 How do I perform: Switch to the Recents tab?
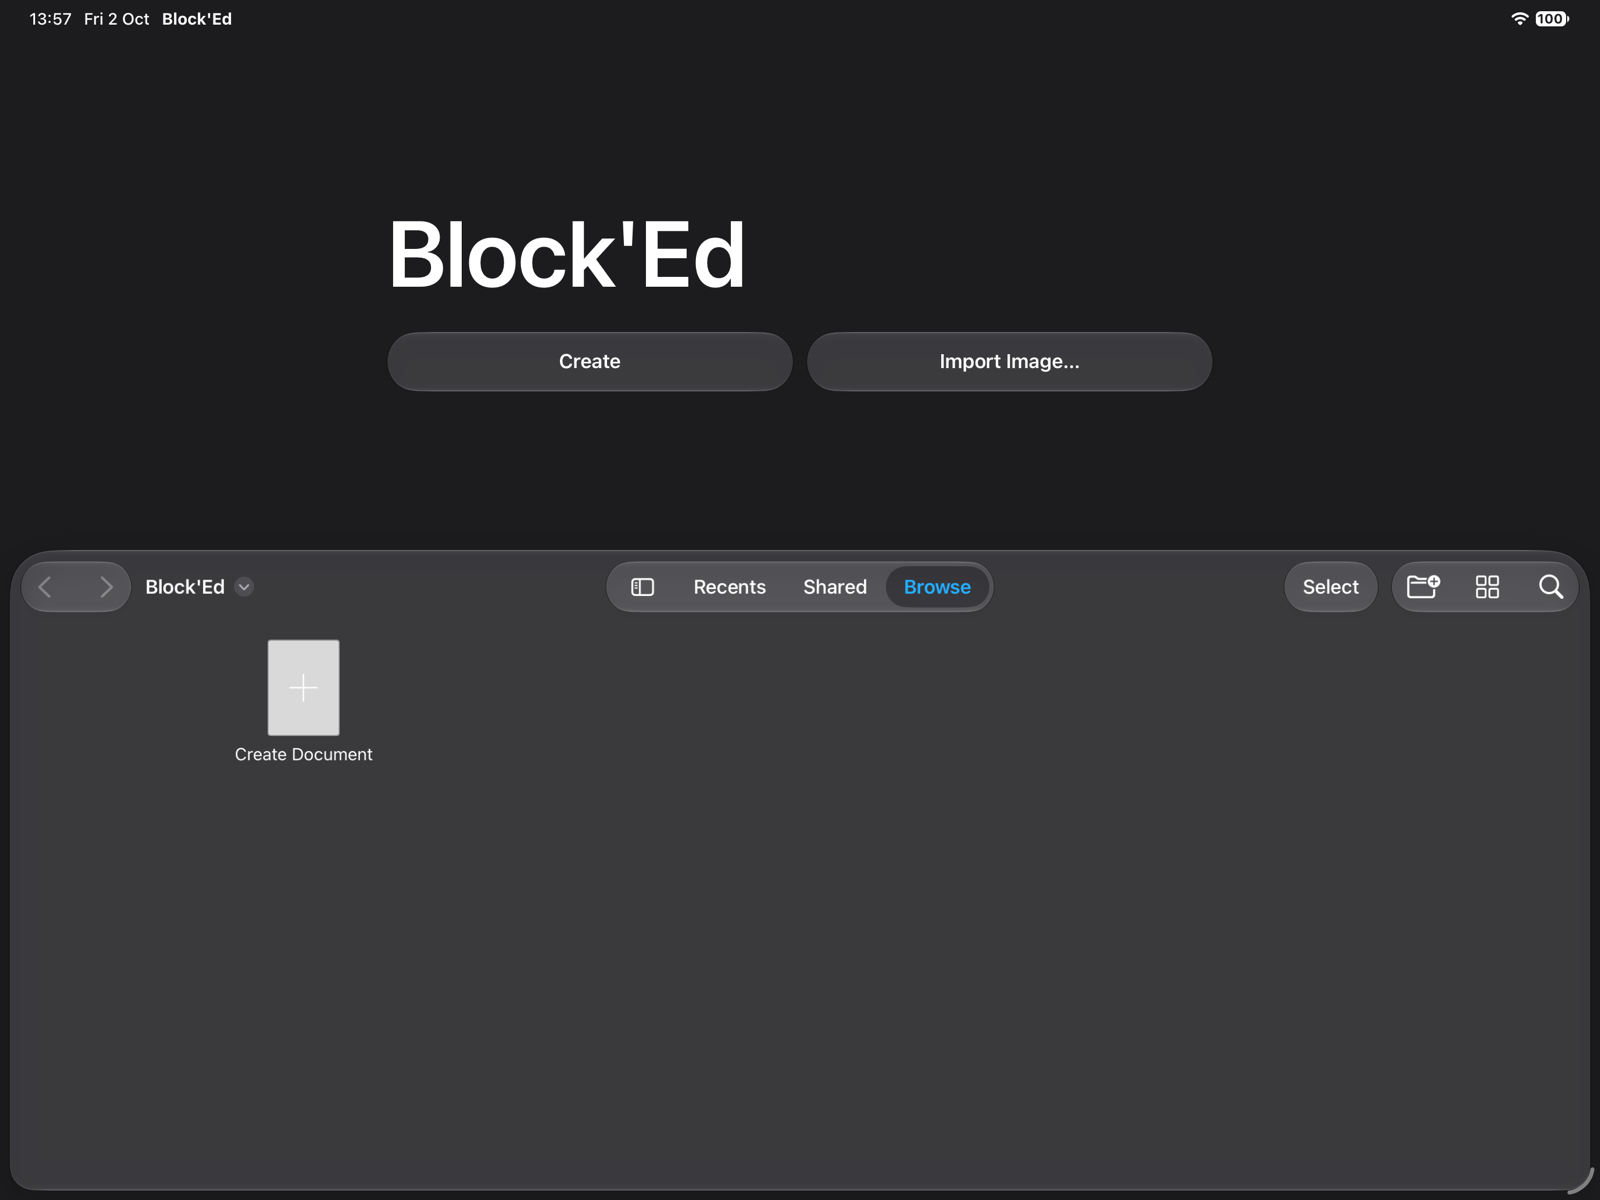point(730,587)
